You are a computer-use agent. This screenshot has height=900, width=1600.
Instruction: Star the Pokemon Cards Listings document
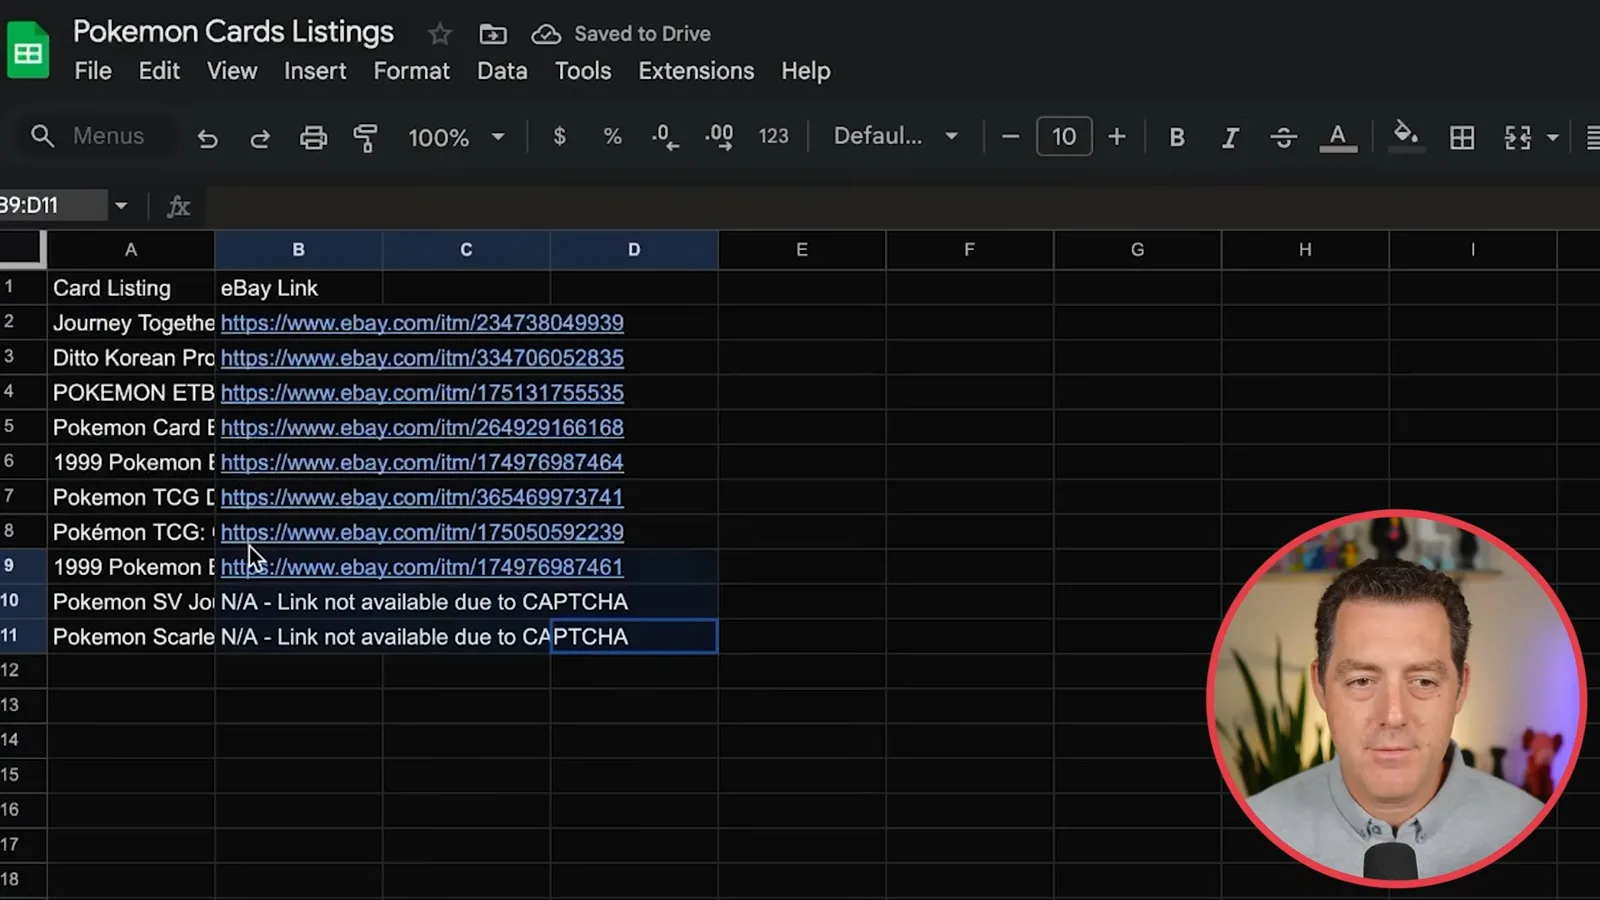pos(440,34)
